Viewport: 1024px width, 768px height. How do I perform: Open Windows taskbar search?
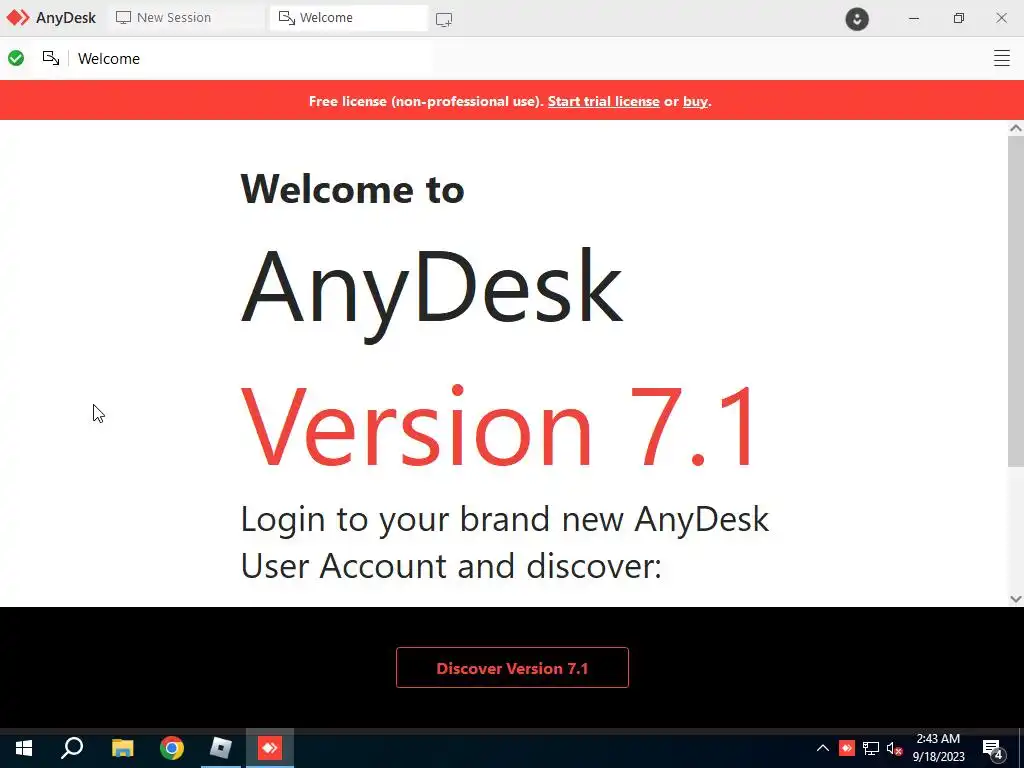click(72, 748)
